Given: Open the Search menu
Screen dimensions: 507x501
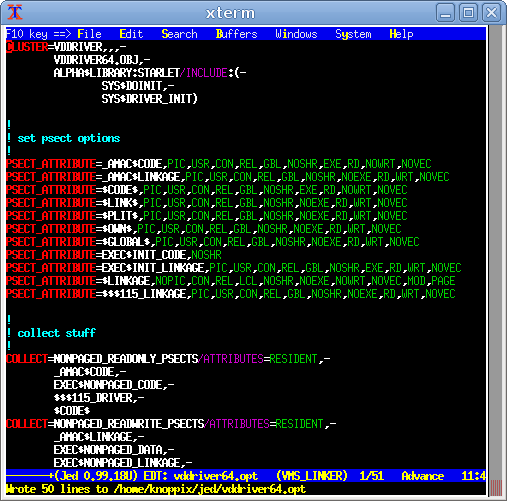Looking at the screenshot, I should pos(179,34).
